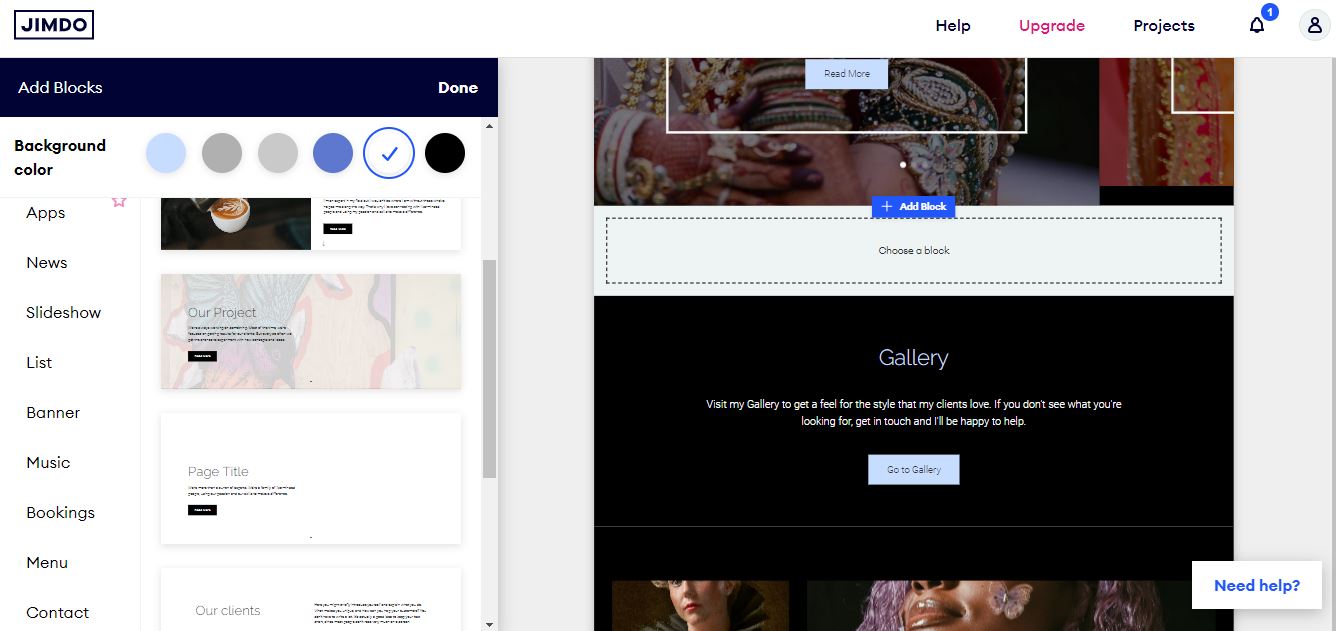The width and height of the screenshot is (1336, 631).
Task: Click the pink star next to Apps
Action: (x=119, y=201)
